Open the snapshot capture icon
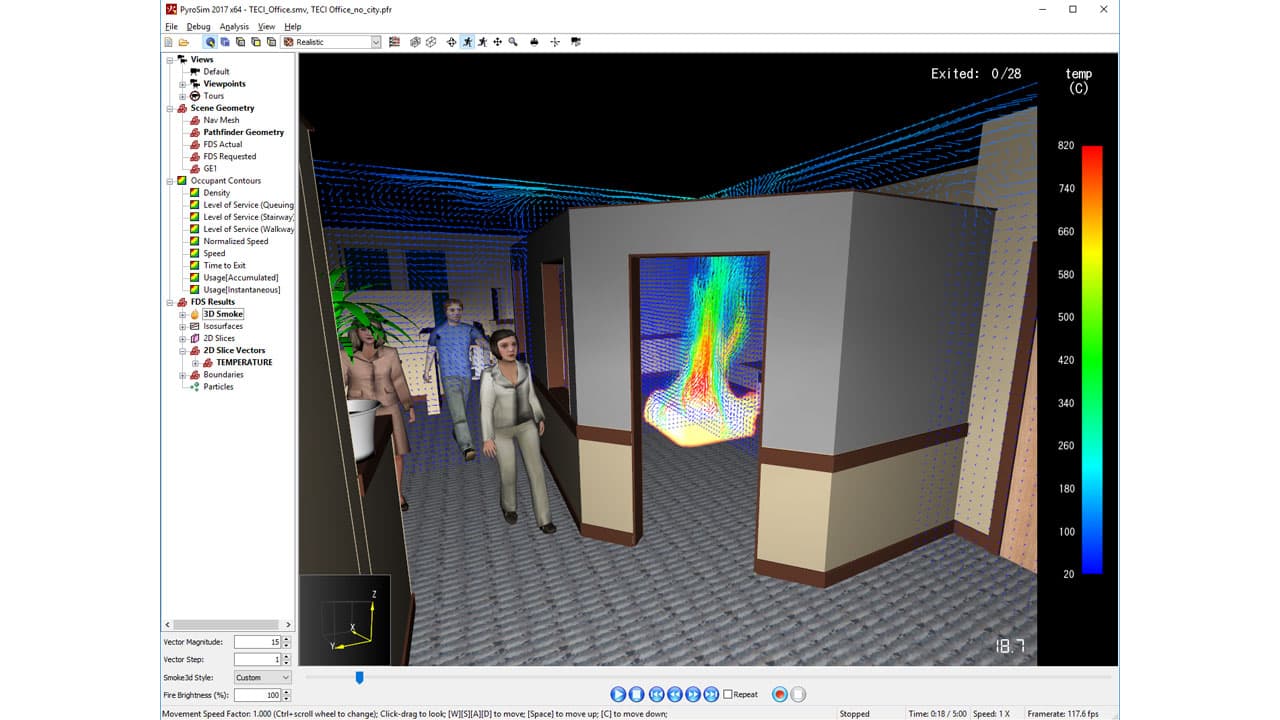 point(533,41)
